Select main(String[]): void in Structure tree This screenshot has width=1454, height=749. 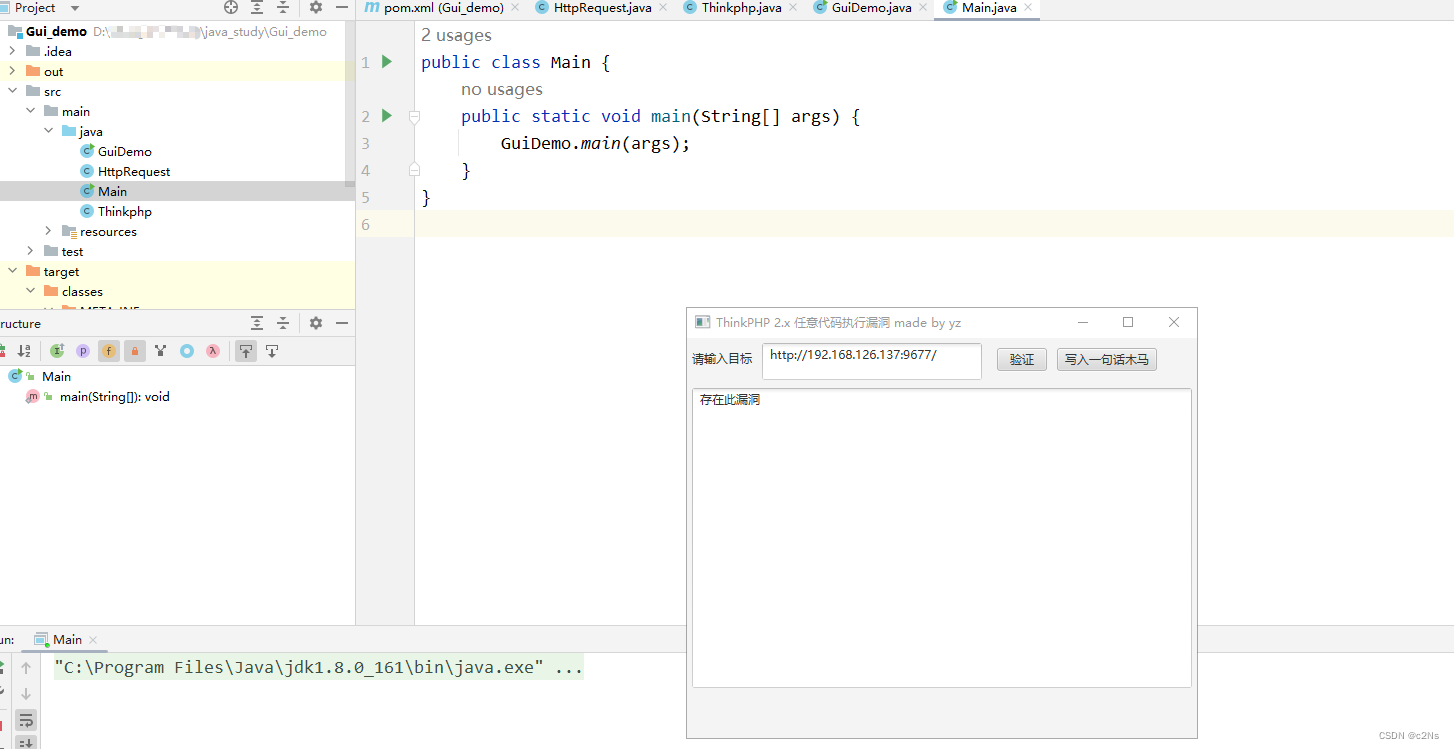(115, 397)
